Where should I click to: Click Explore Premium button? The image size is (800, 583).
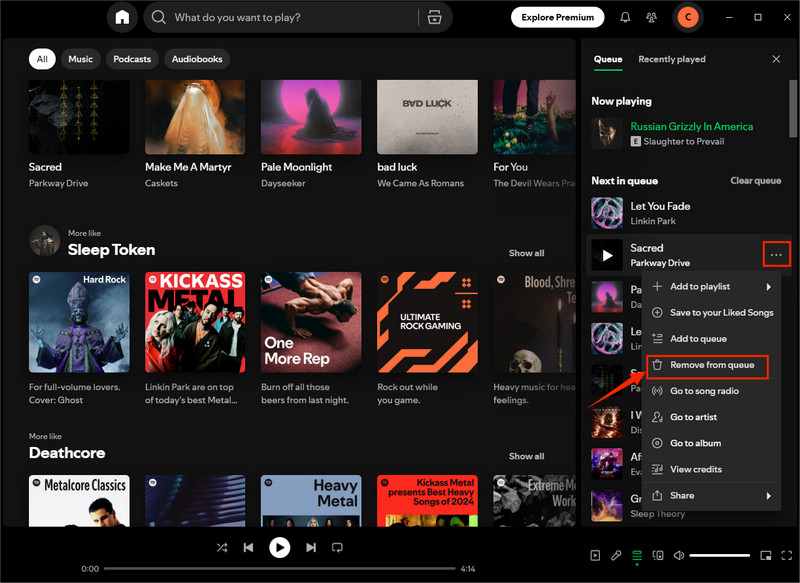coord(558,17)
